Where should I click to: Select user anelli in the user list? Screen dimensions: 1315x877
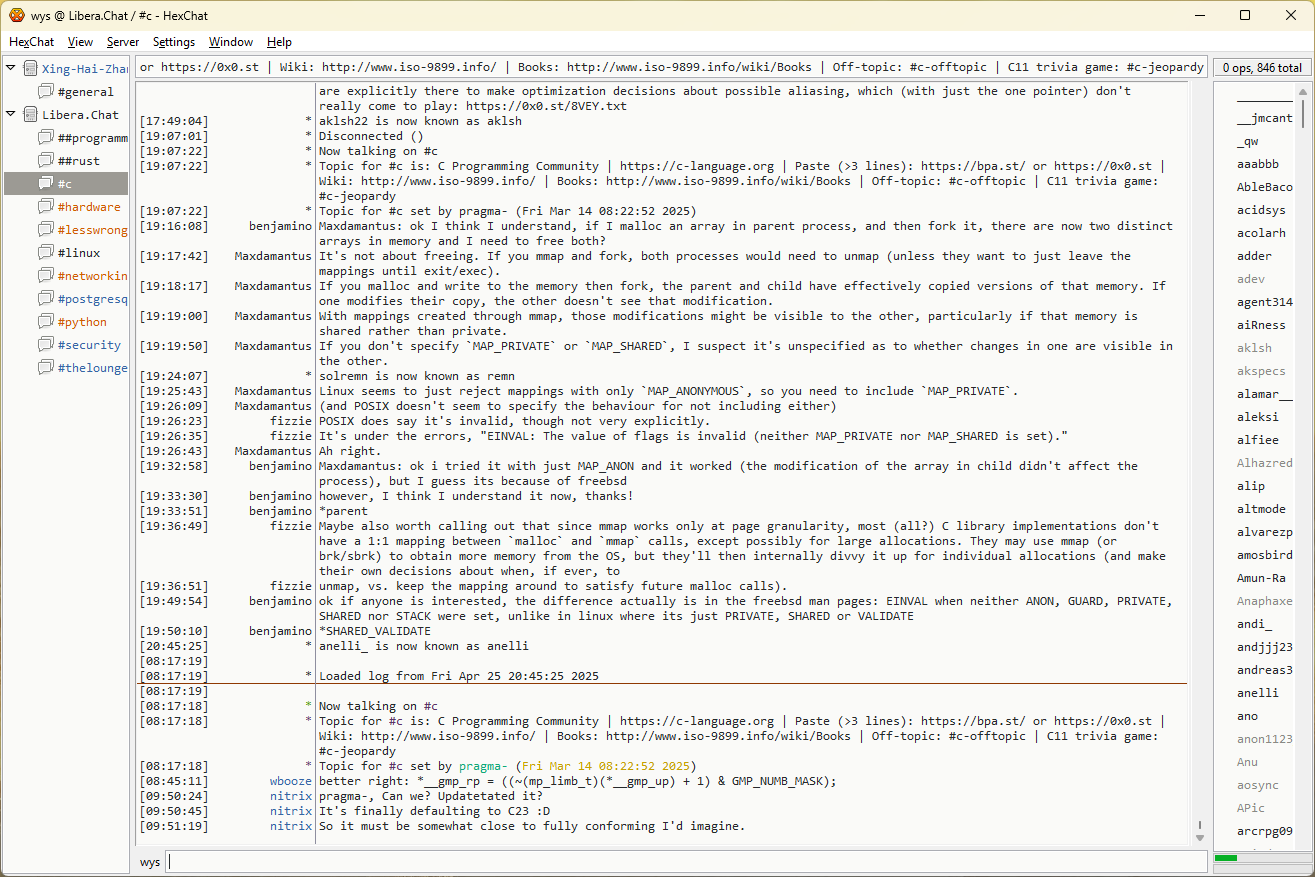click(1257, 693)
